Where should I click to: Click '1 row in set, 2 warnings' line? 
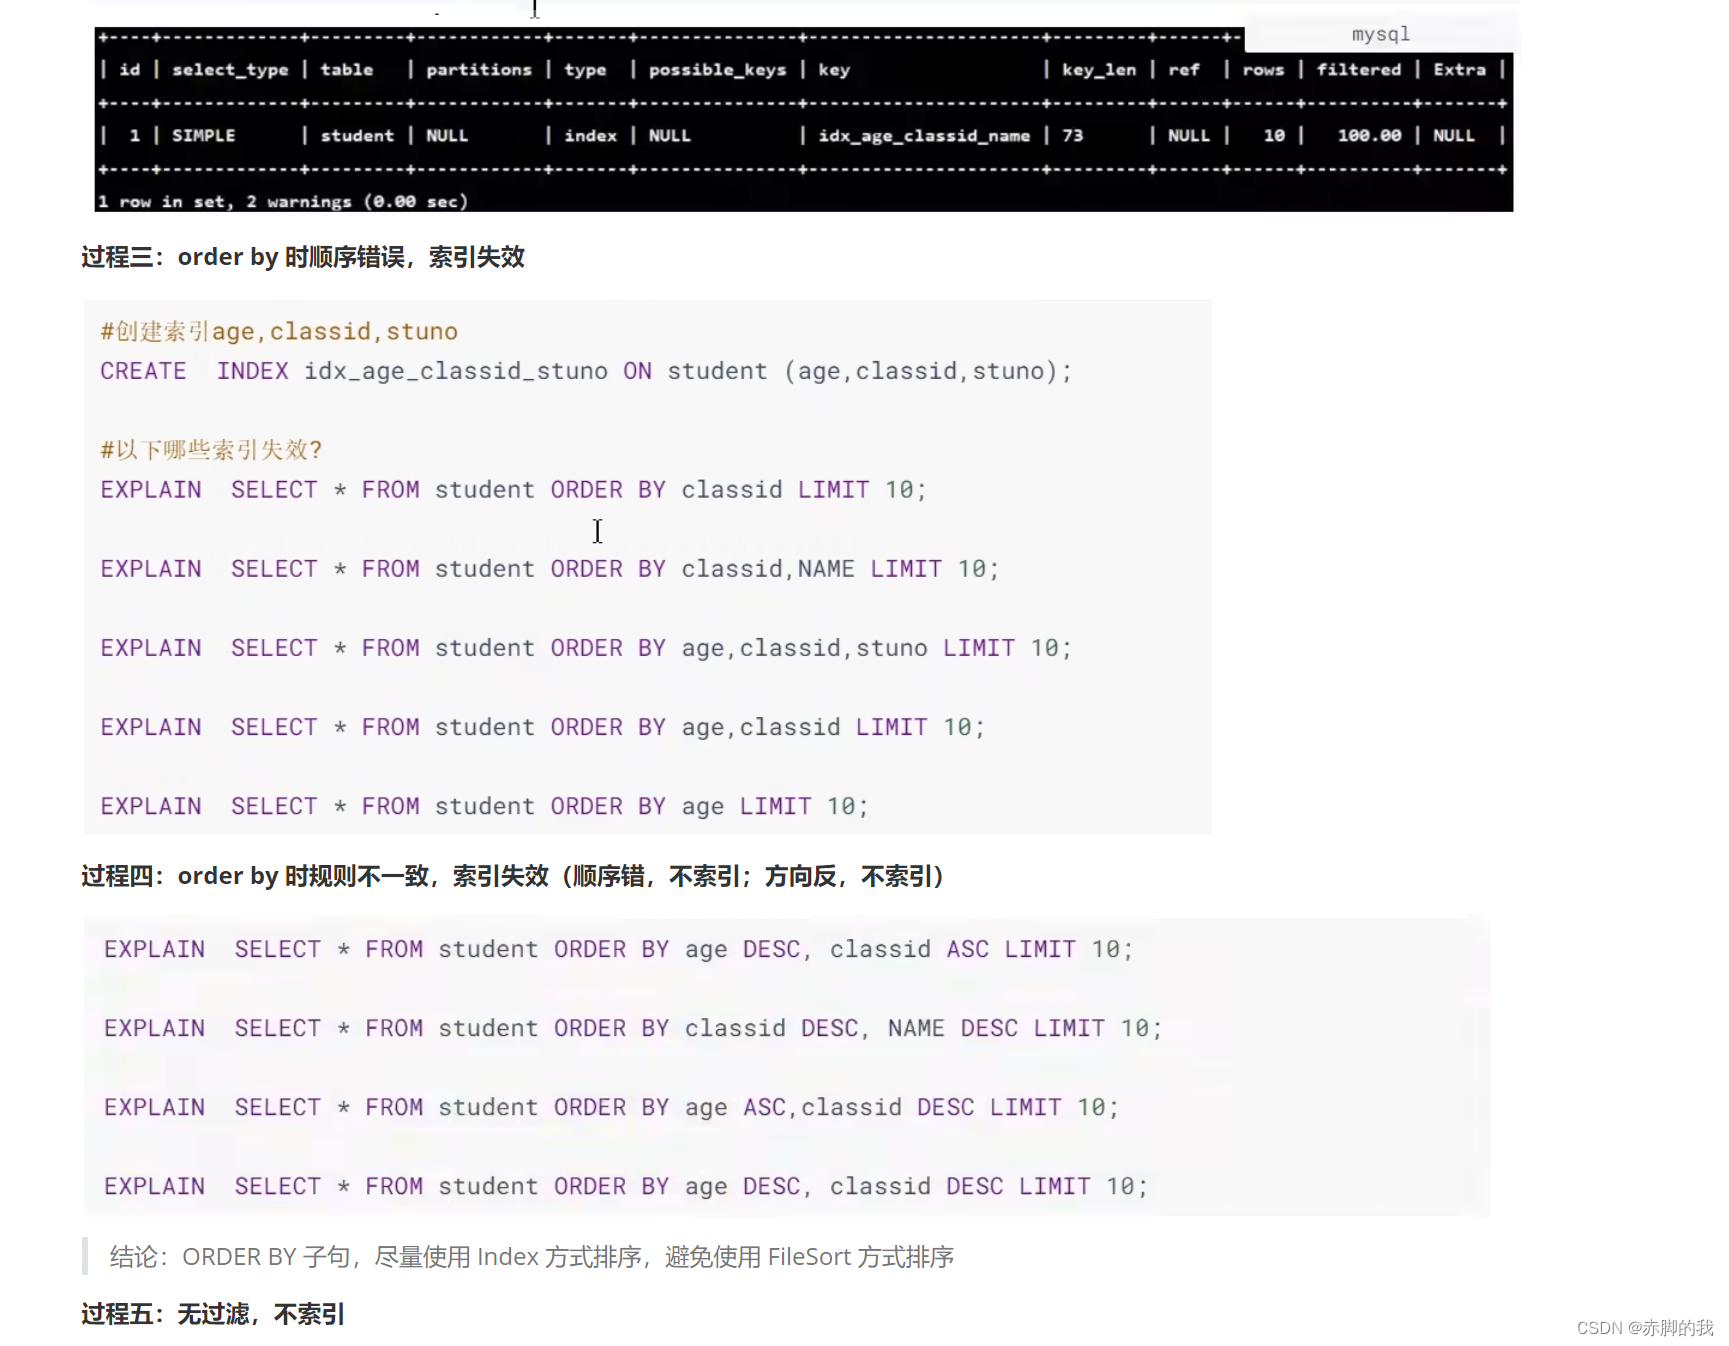point(283,201)
